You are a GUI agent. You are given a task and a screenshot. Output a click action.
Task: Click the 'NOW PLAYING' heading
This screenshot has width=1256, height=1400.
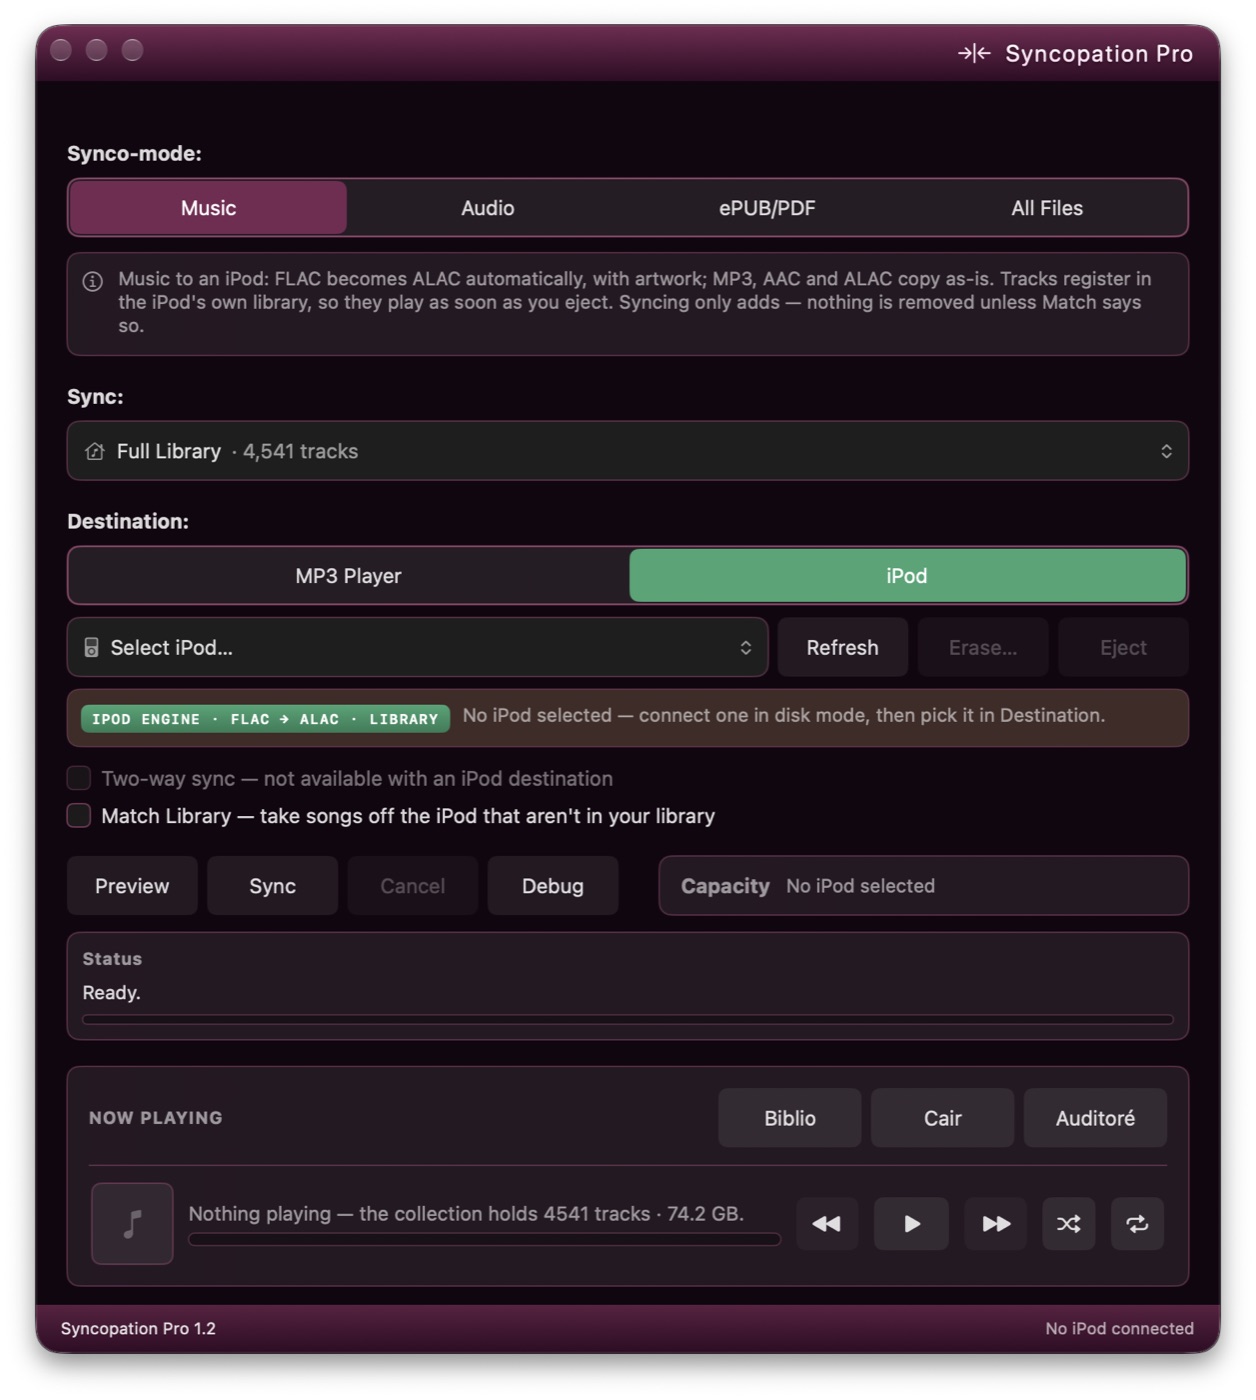[156, 1118]
